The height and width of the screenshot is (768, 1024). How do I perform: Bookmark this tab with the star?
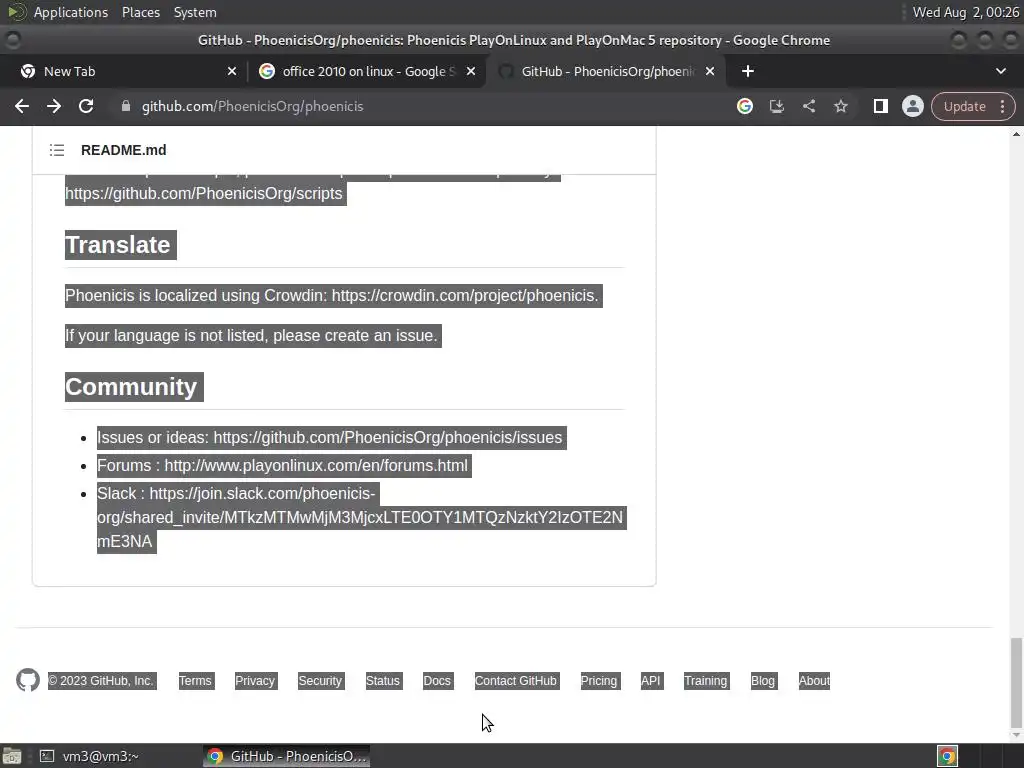tap(840, 106)
